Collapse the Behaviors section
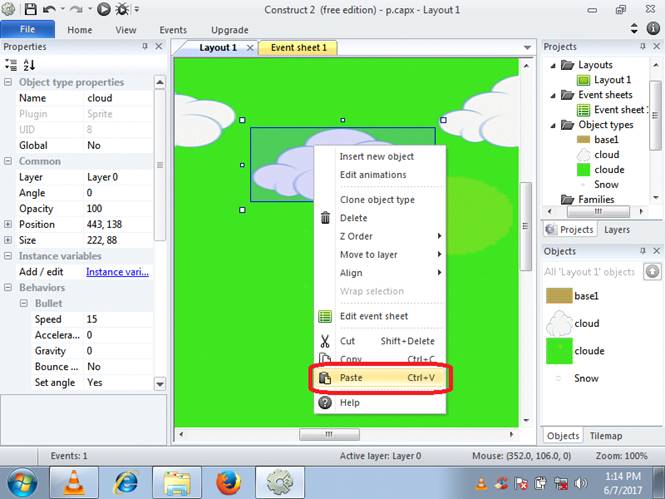The image size is (665, 499). coord(8,287)
